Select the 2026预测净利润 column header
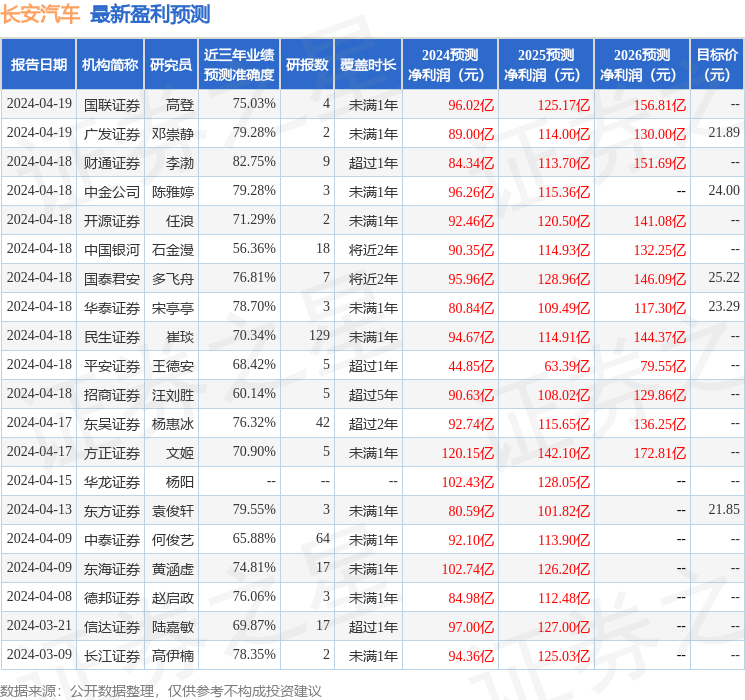 pyautogui.click(x=642, y=65)
